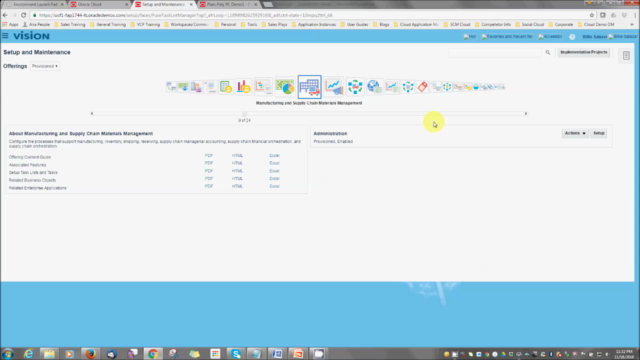Click the offerings carousel slider thumb
The width and height of the screenshot is (640, 360).
244,114
